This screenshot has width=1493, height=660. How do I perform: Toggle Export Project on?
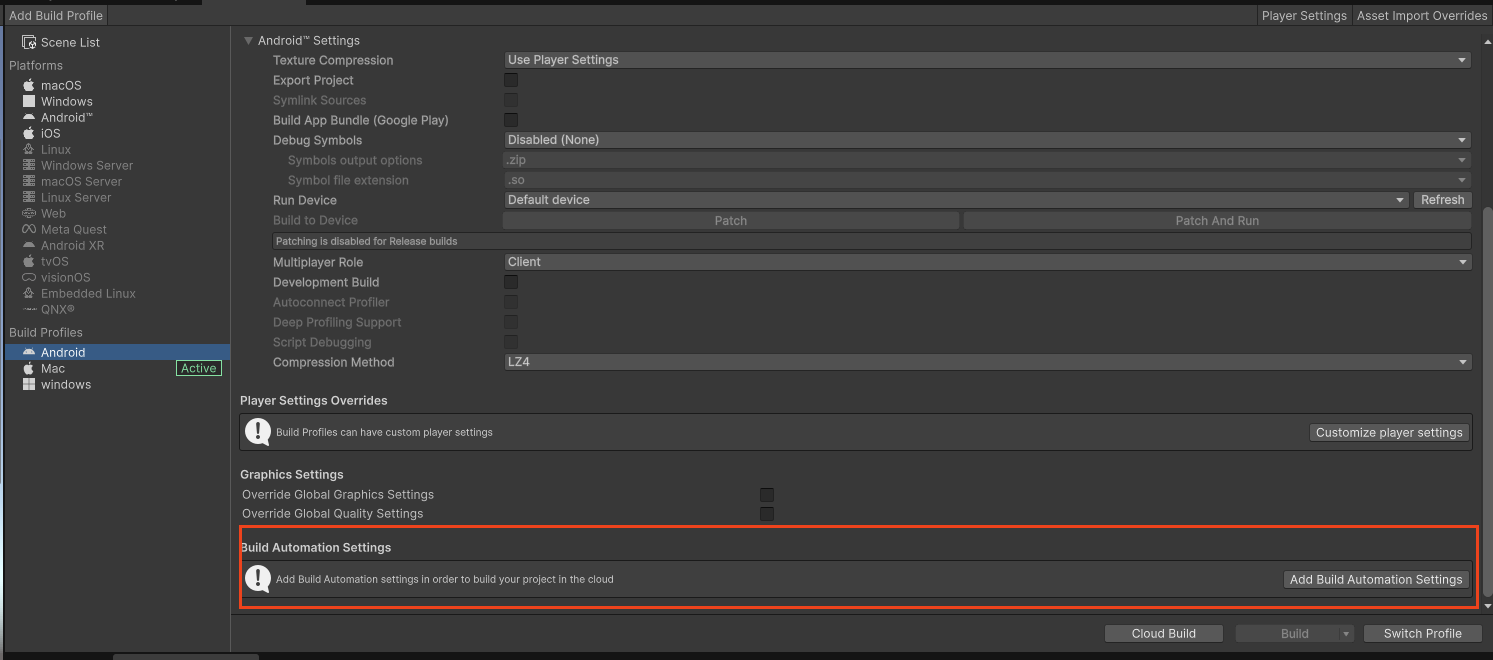tap(511, 80)
